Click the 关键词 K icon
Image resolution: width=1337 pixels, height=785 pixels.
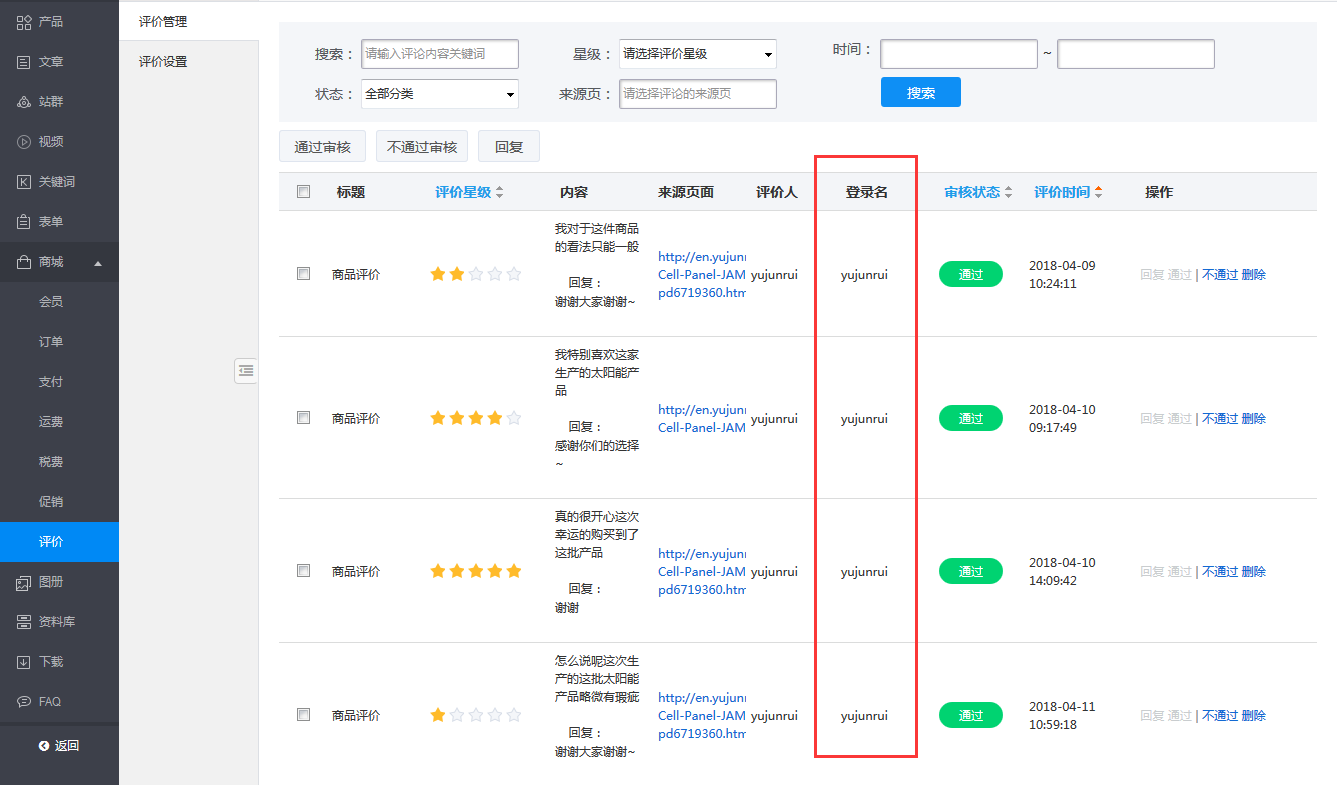pyautogui.click(x=24, y=182)
